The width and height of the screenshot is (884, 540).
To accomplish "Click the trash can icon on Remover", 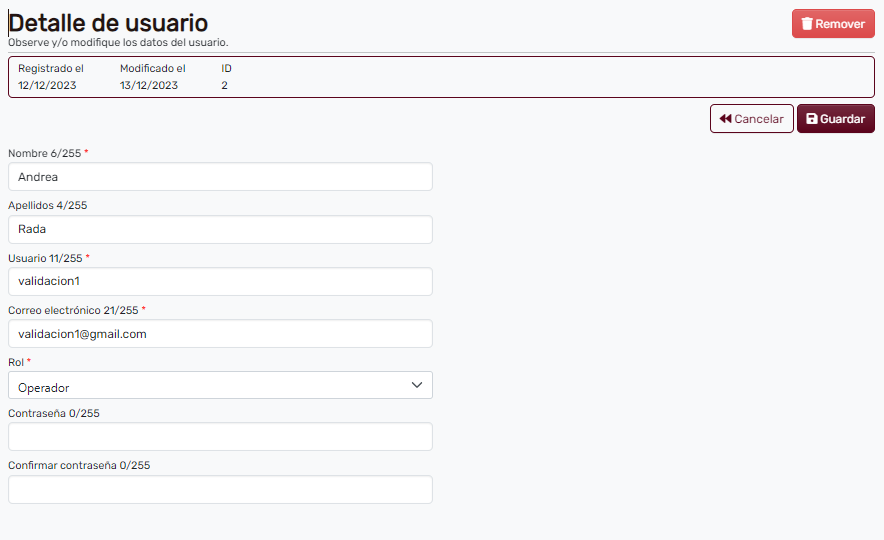I will pyautogui.click(x=806, y=24).
